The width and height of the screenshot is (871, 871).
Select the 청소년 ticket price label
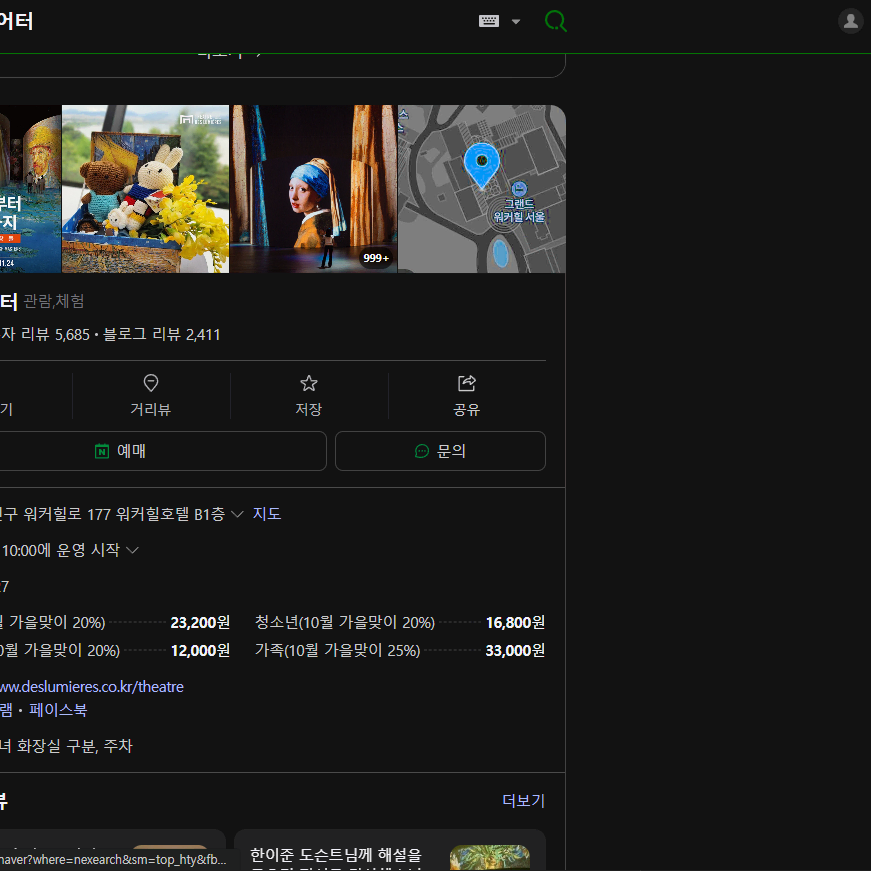click(344, 623)
